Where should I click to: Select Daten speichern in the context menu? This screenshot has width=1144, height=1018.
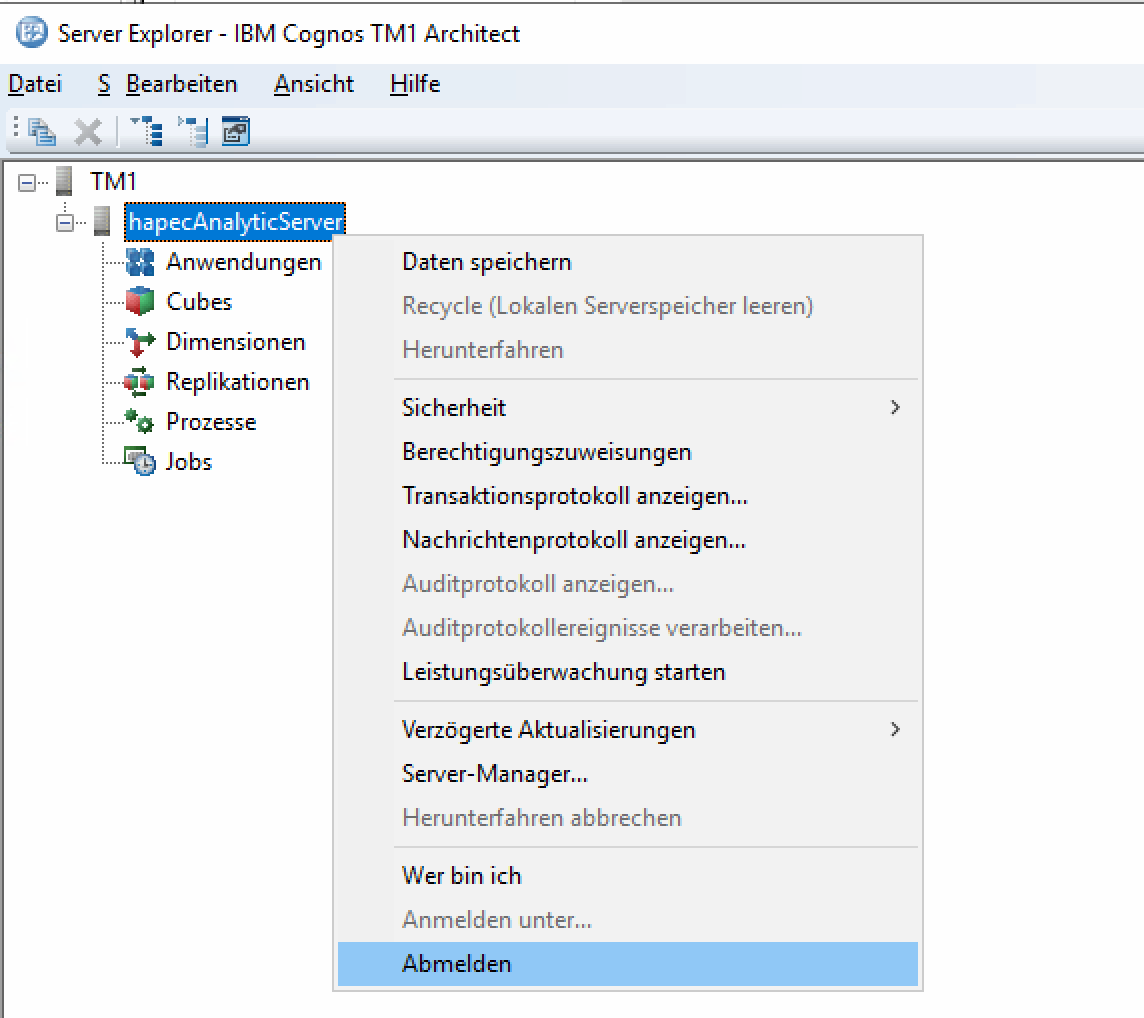point(487,262)
